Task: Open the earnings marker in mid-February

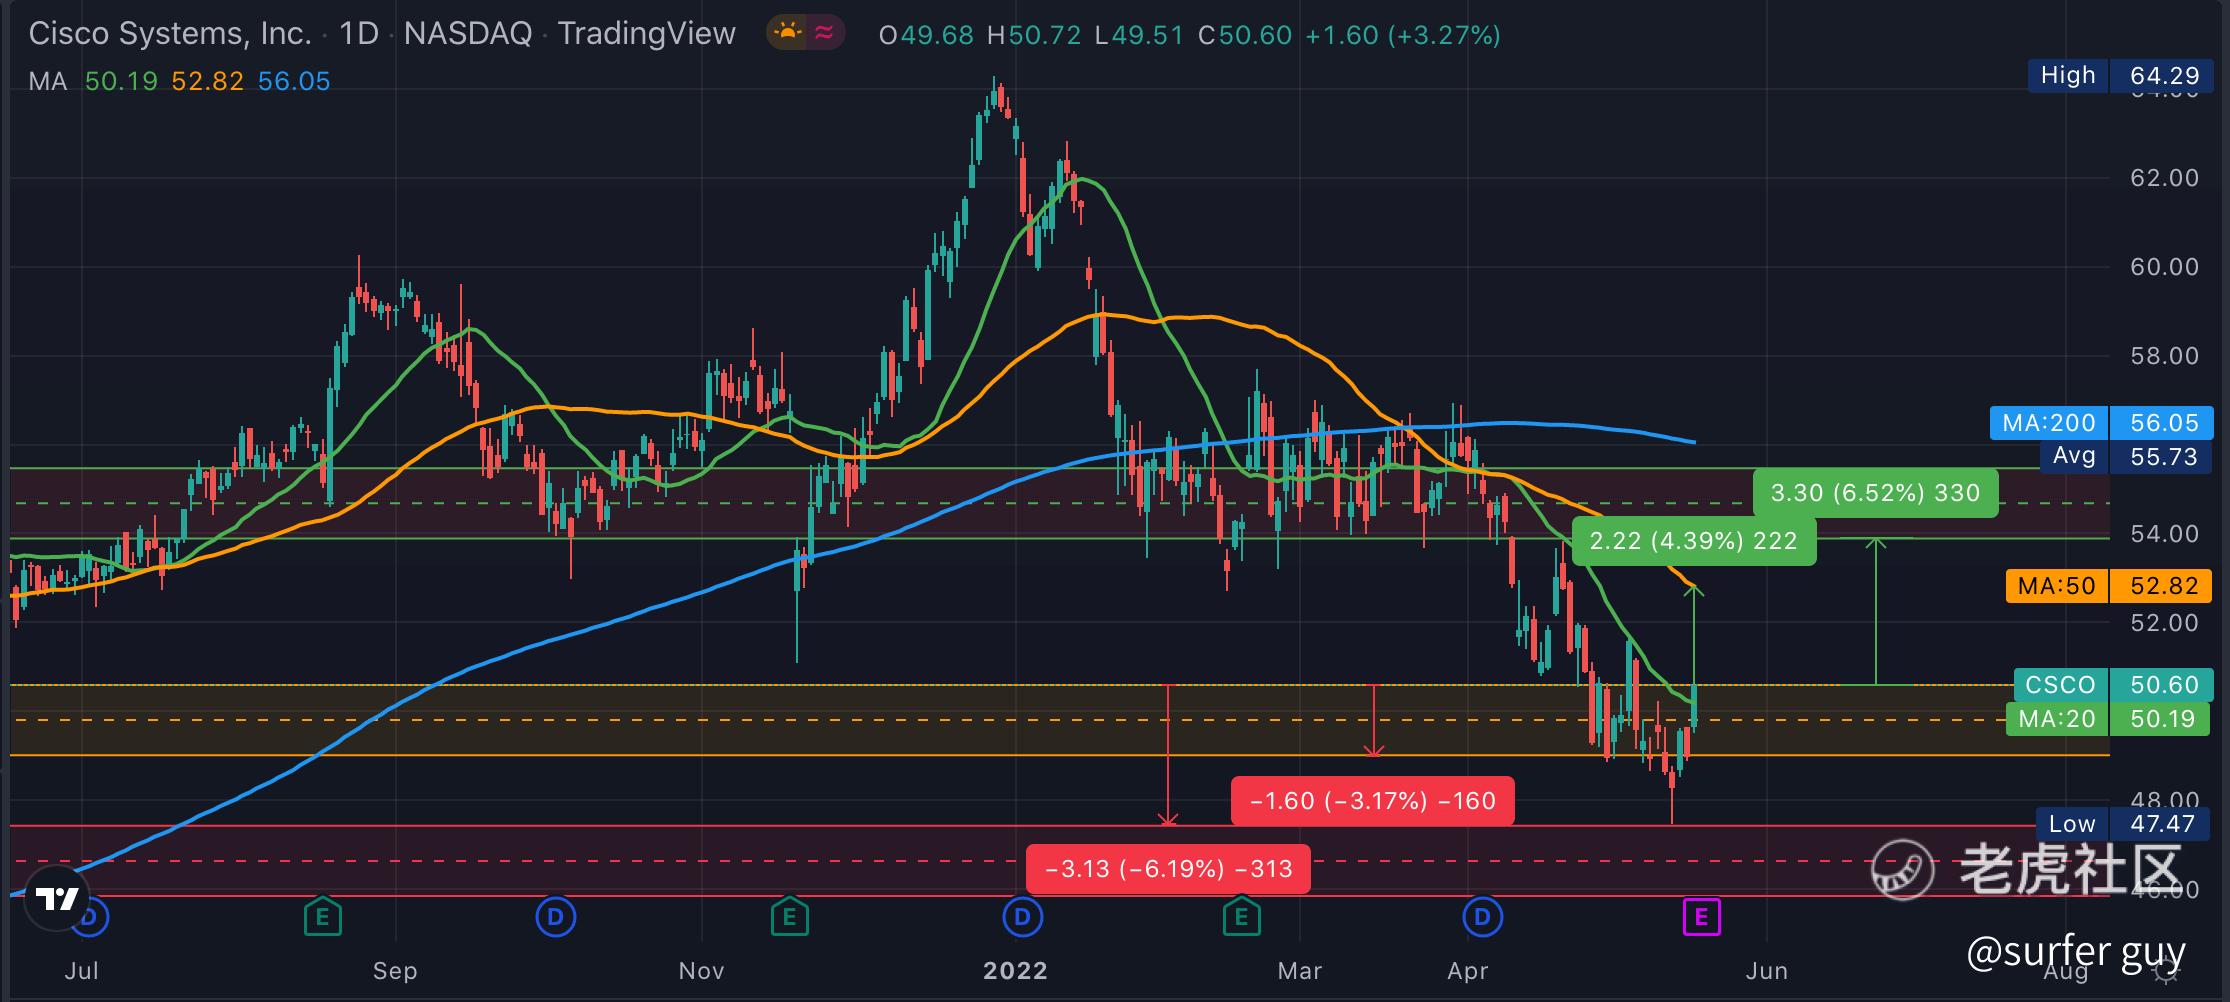Action: (1241, 916)
